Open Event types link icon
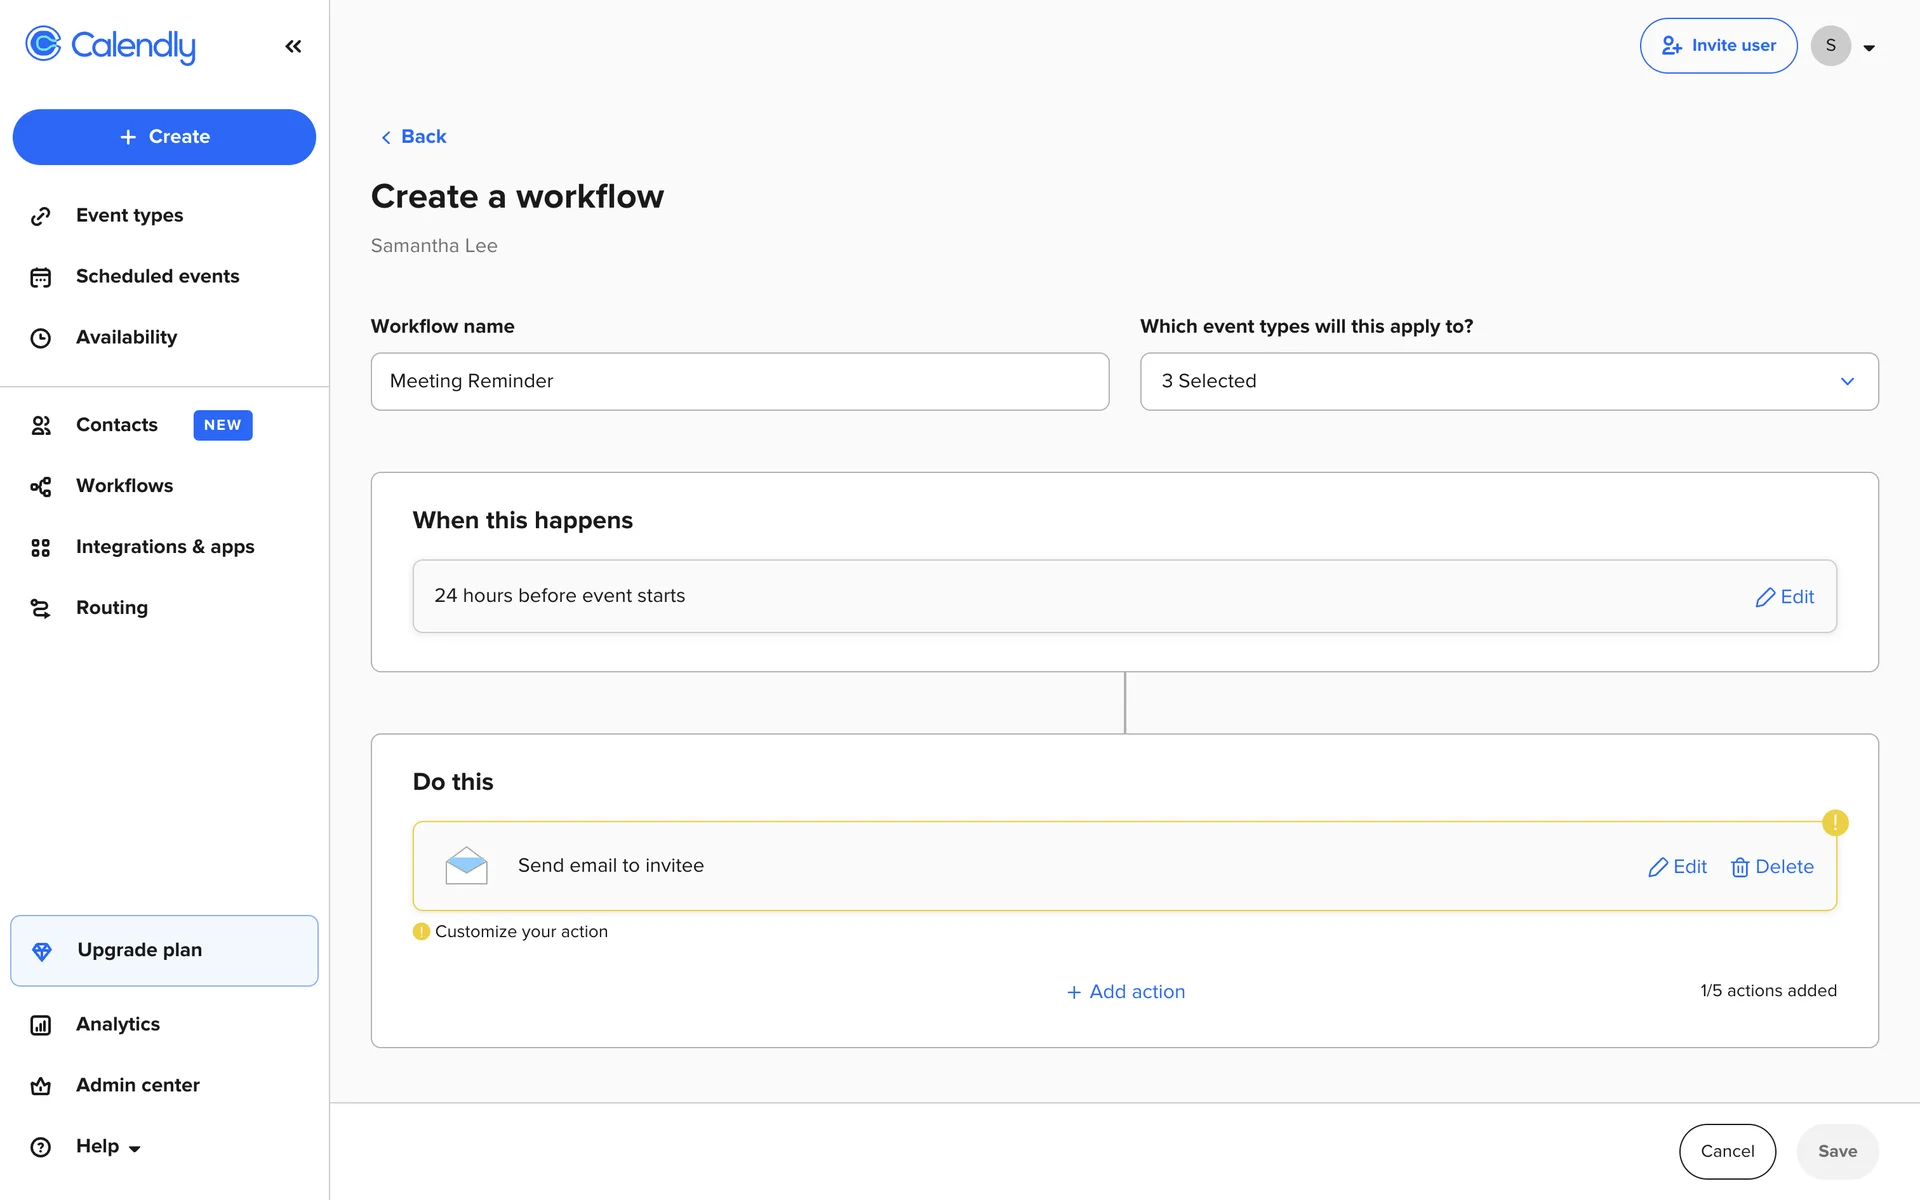Viewport: 1920px width, 1200px height. click(40, 216)
